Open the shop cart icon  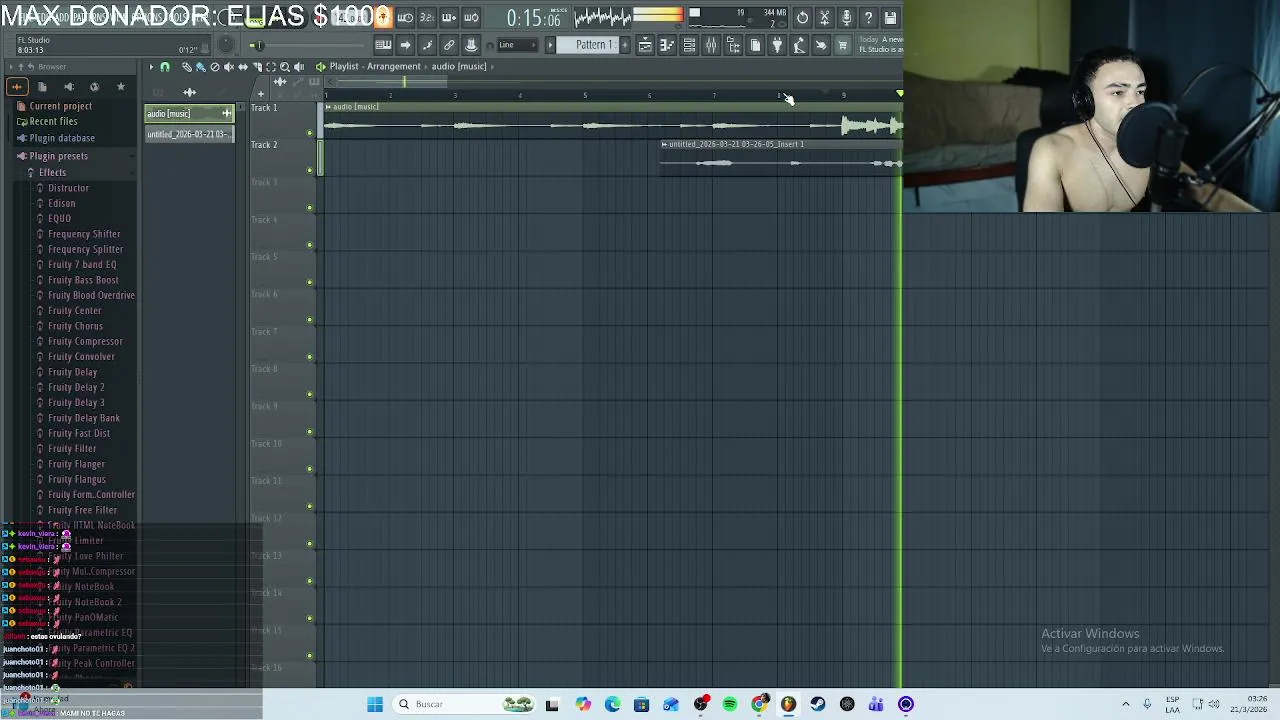pos(843,45)
